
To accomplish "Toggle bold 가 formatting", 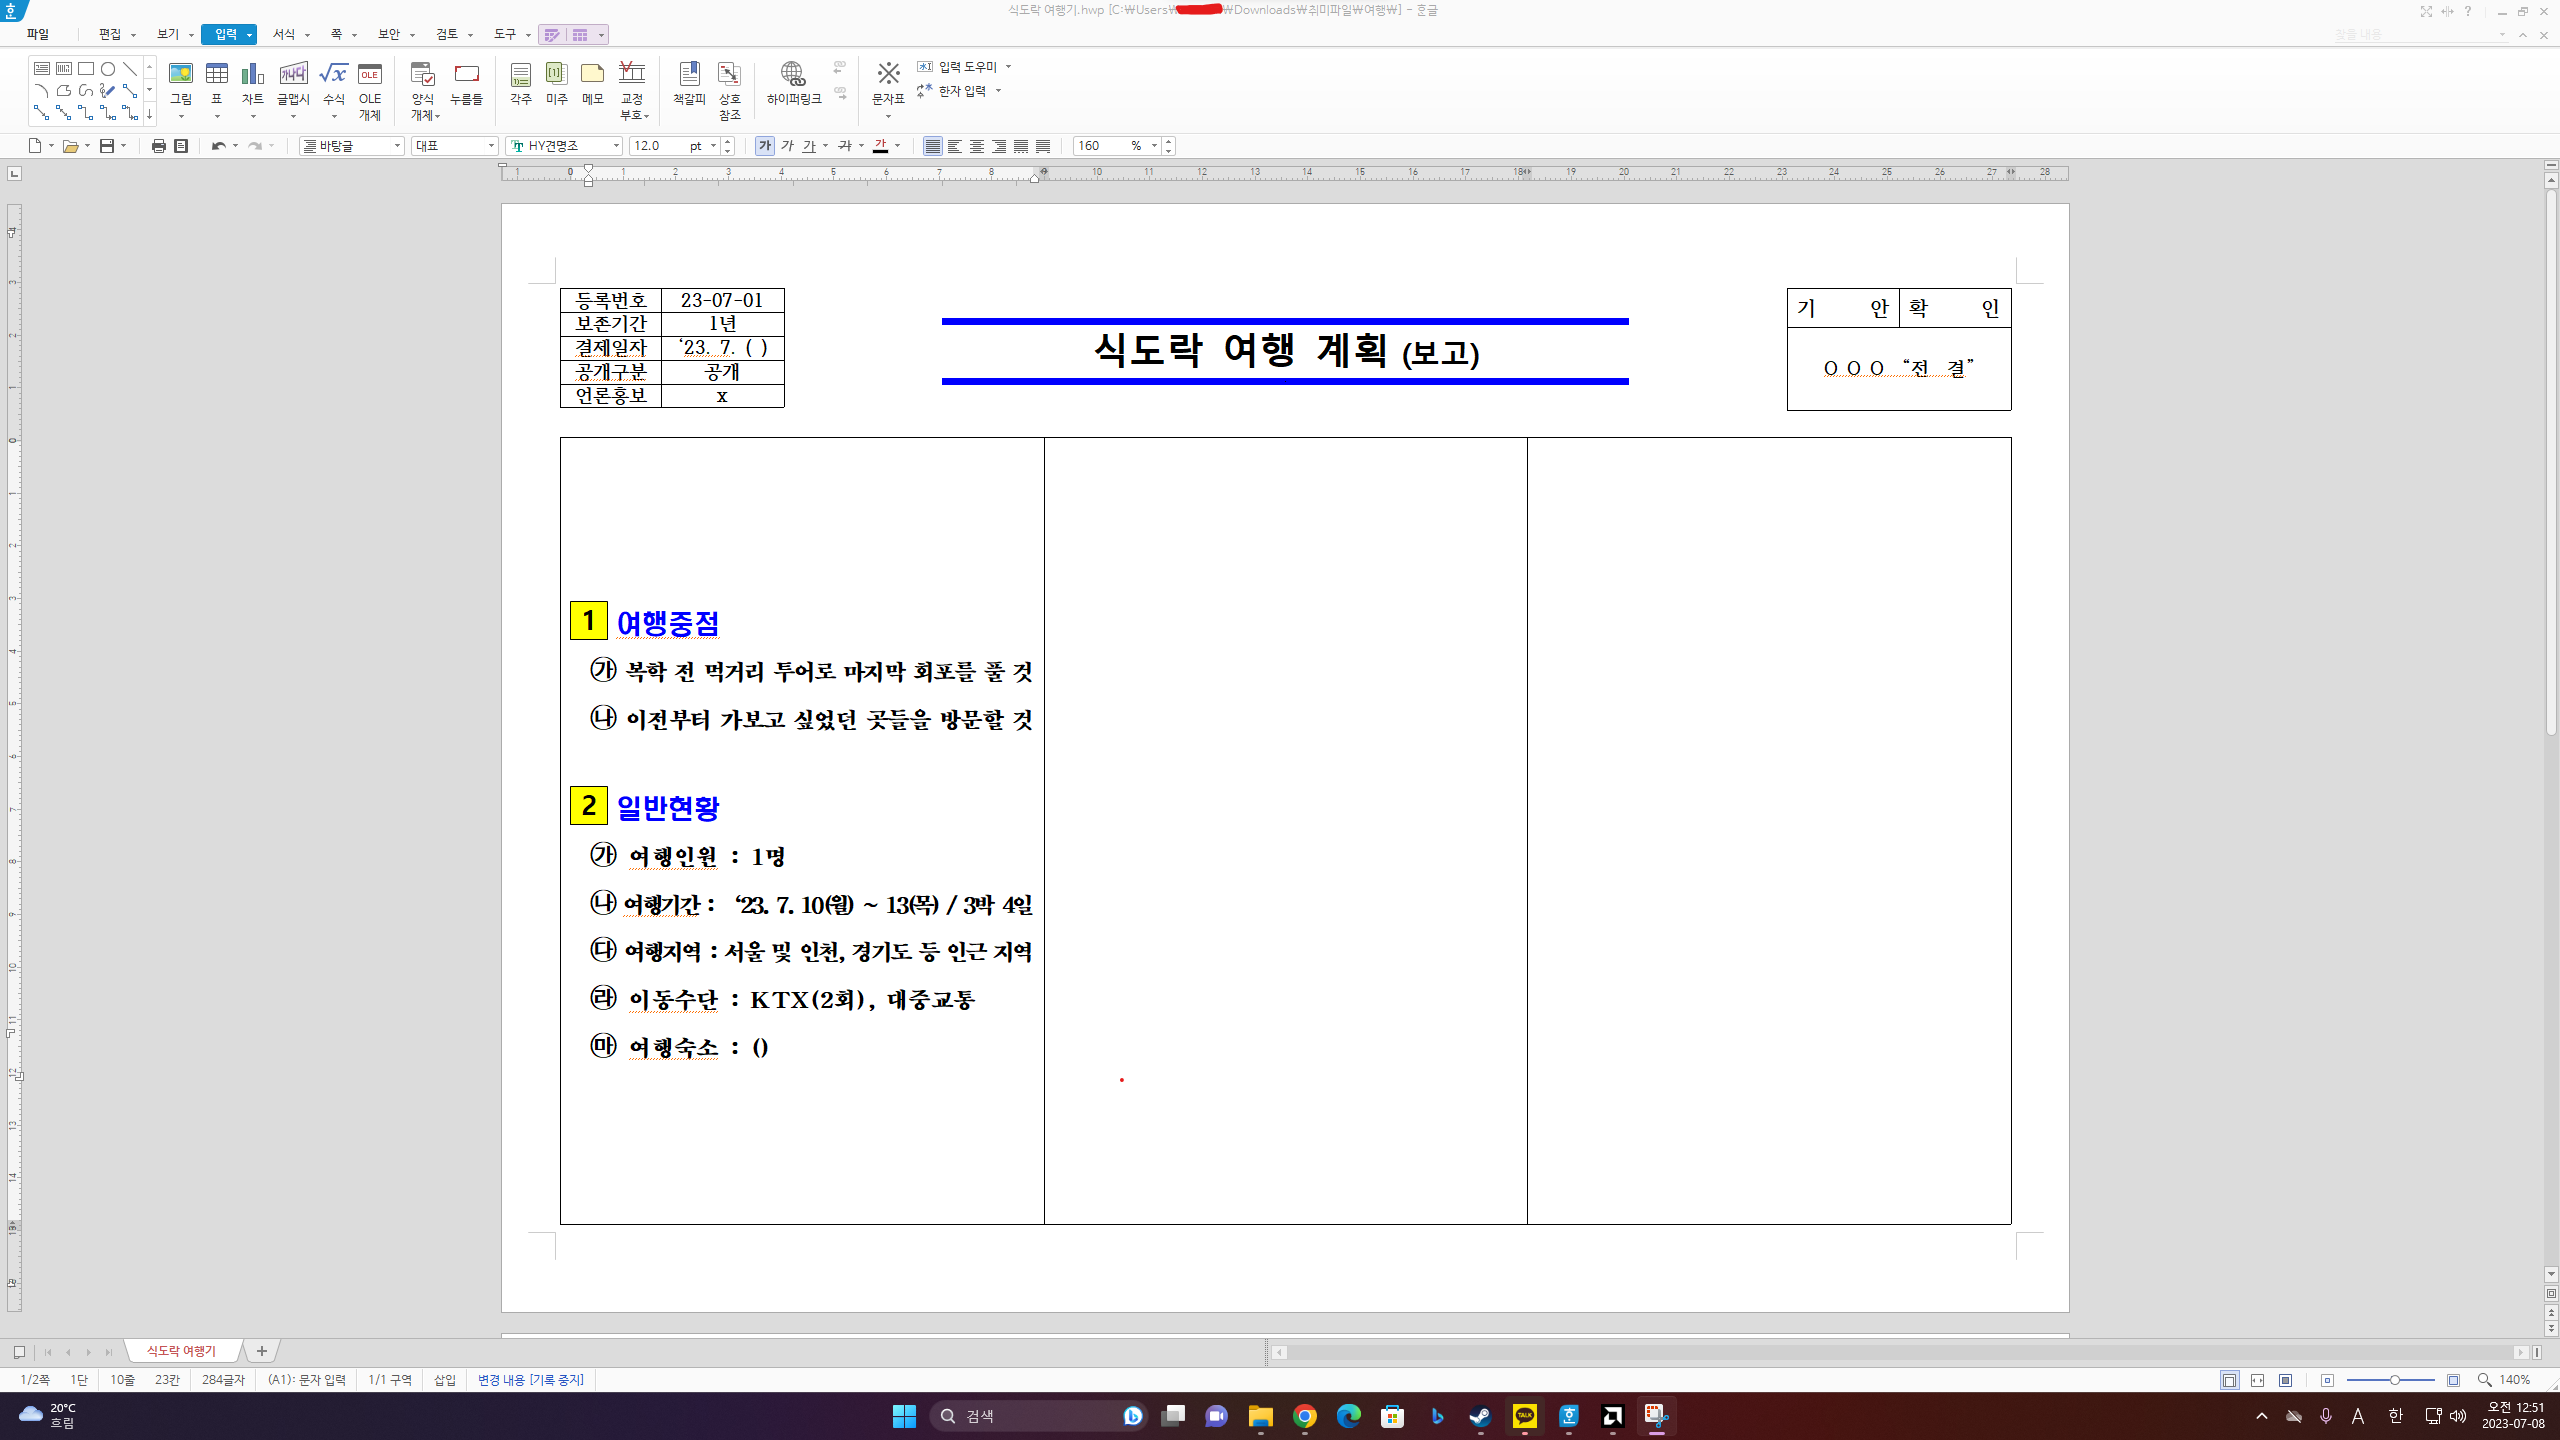I will click(x=764, y=146).
